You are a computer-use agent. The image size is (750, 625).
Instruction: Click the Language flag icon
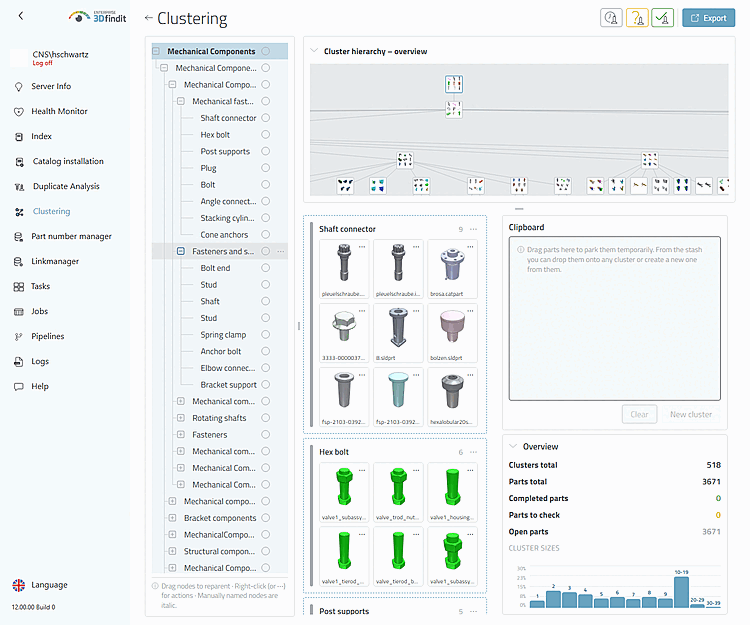tap(19, 585)
